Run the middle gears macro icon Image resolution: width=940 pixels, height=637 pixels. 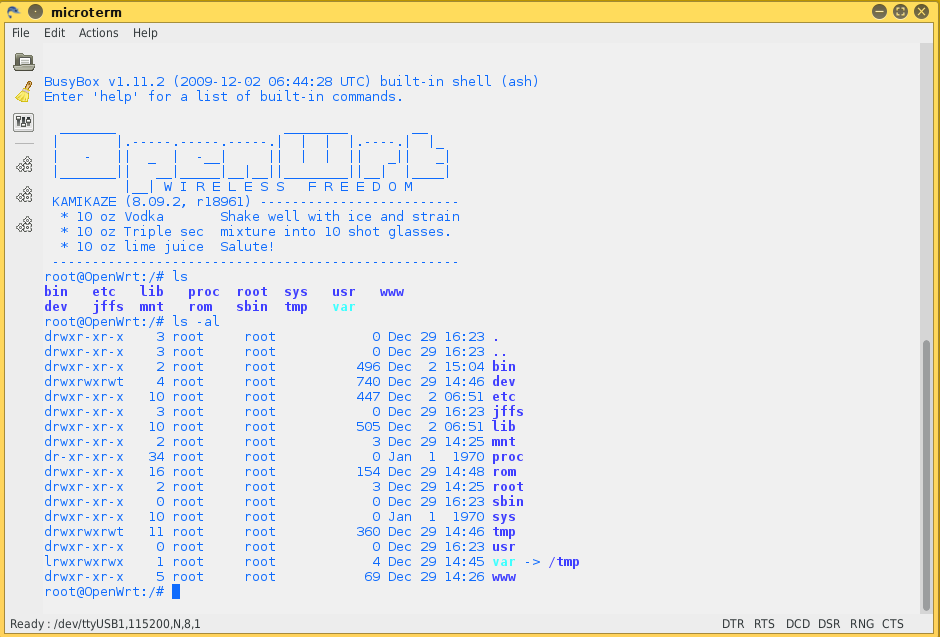(x=24, y=194)
